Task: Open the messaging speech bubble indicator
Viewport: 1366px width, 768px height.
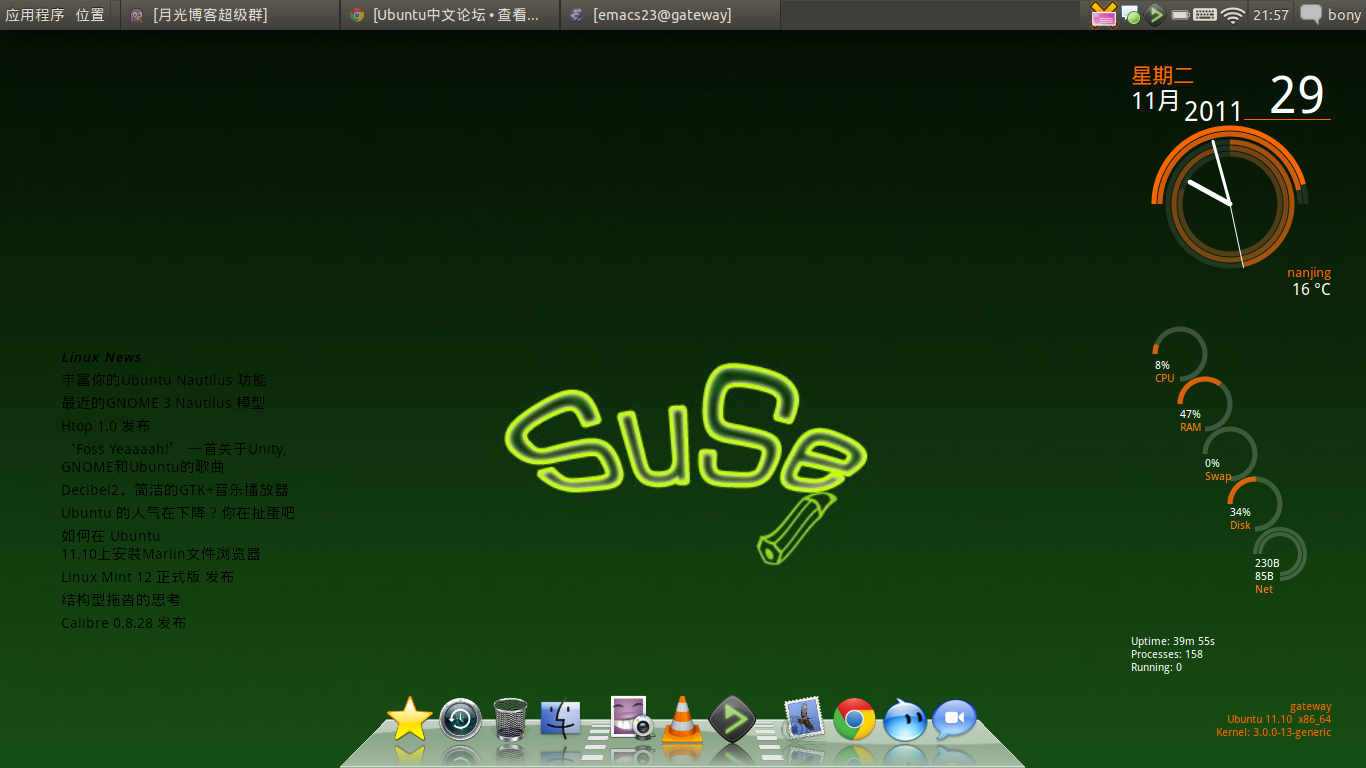Action: pyautogui.click(x=1310, y=14)
